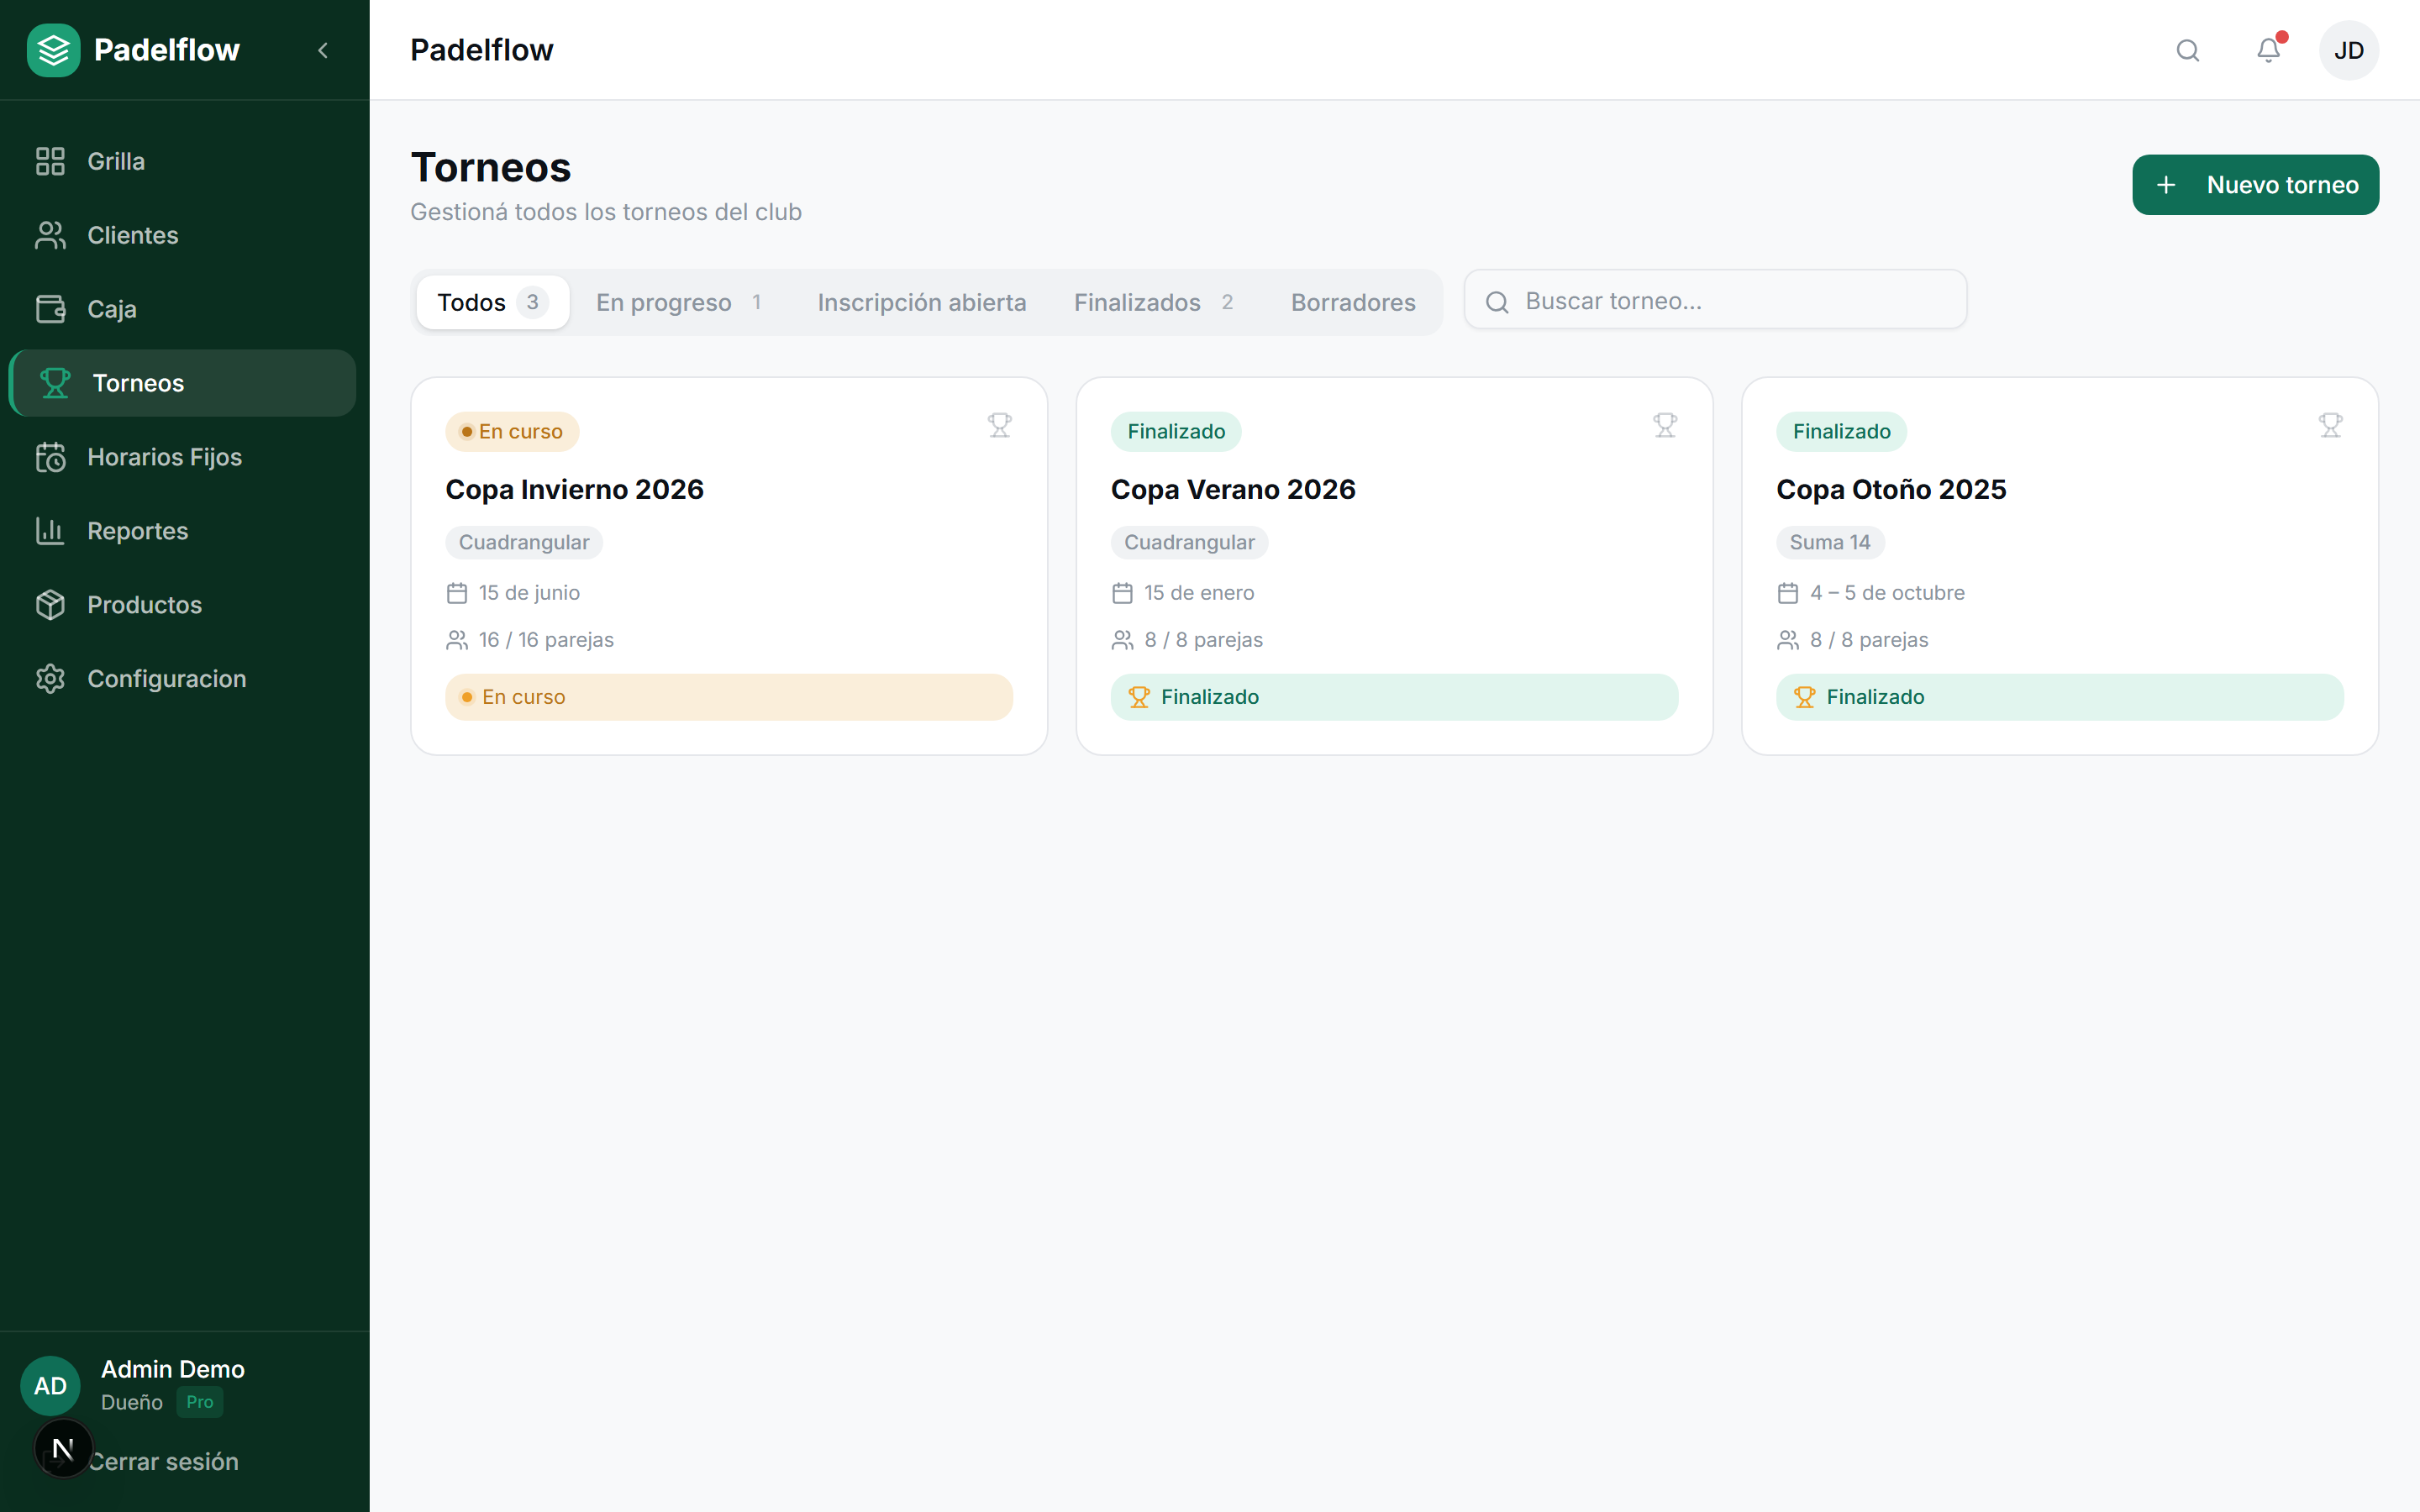Open the Grilla grid icon in sidebar
The height and width of the screenshot is (1512, 2420).
[50, 161]
